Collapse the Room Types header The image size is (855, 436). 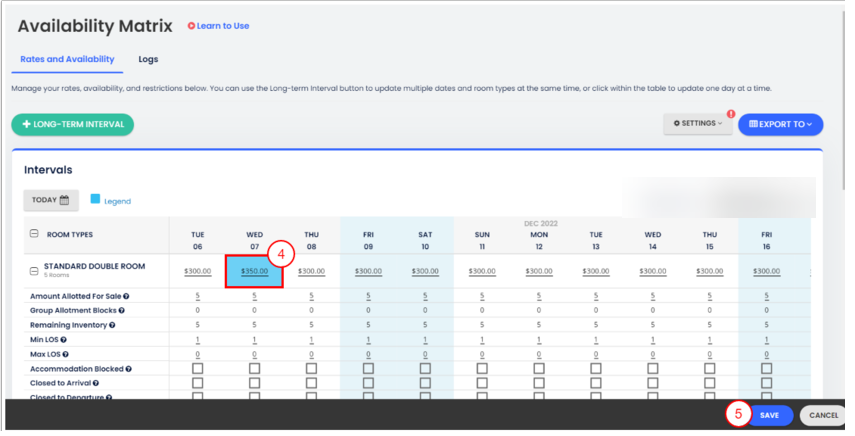pos(34,234)
